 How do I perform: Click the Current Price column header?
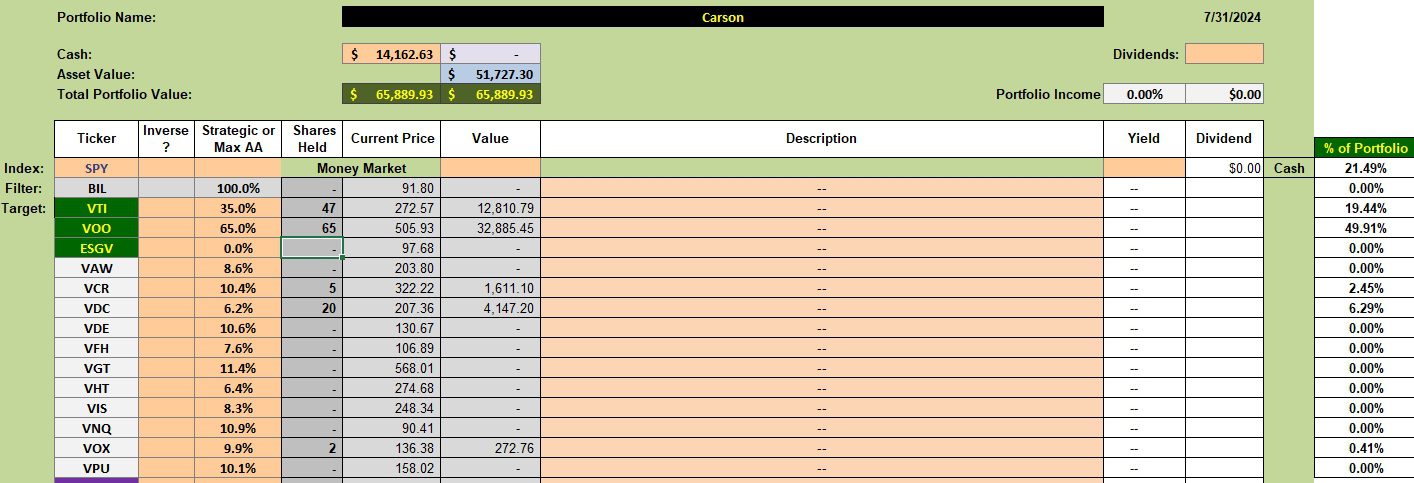point(391,139)
